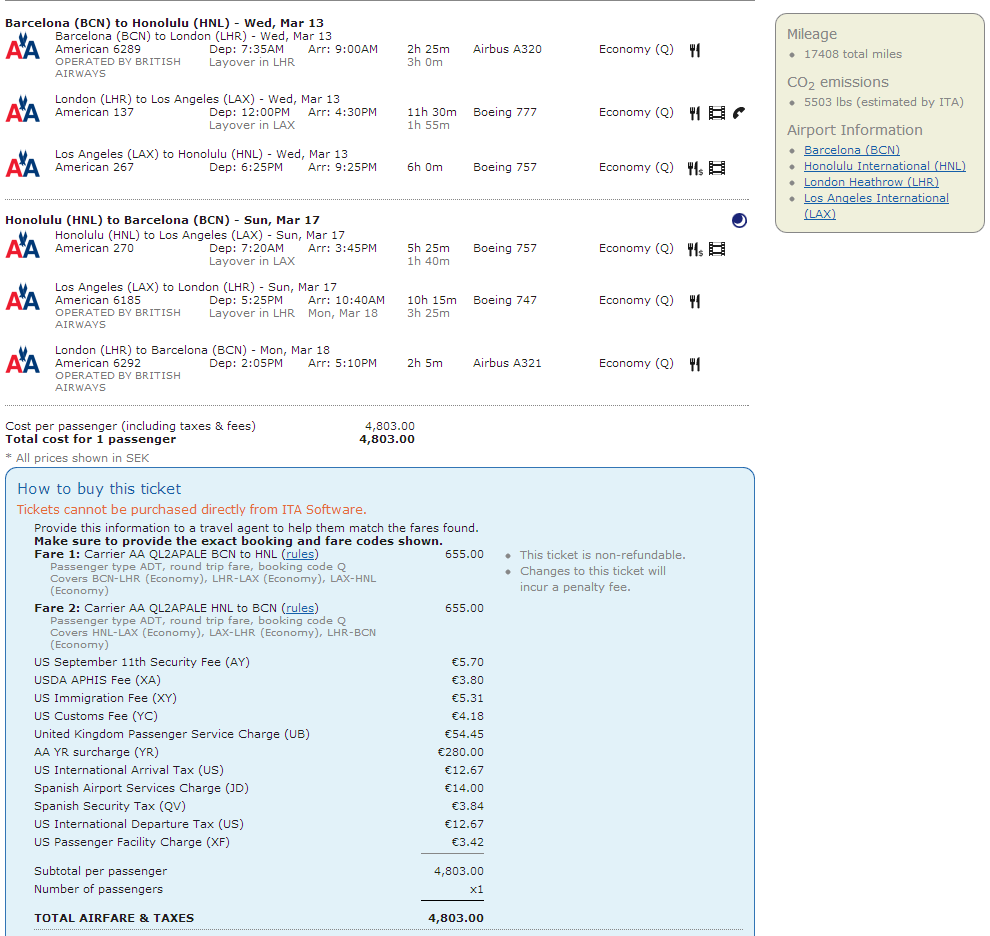The width and height of the screenshot is (990, 936).
Task: Click the American Airlines logo beside flight 6289
Action: (x=23, y=48)
